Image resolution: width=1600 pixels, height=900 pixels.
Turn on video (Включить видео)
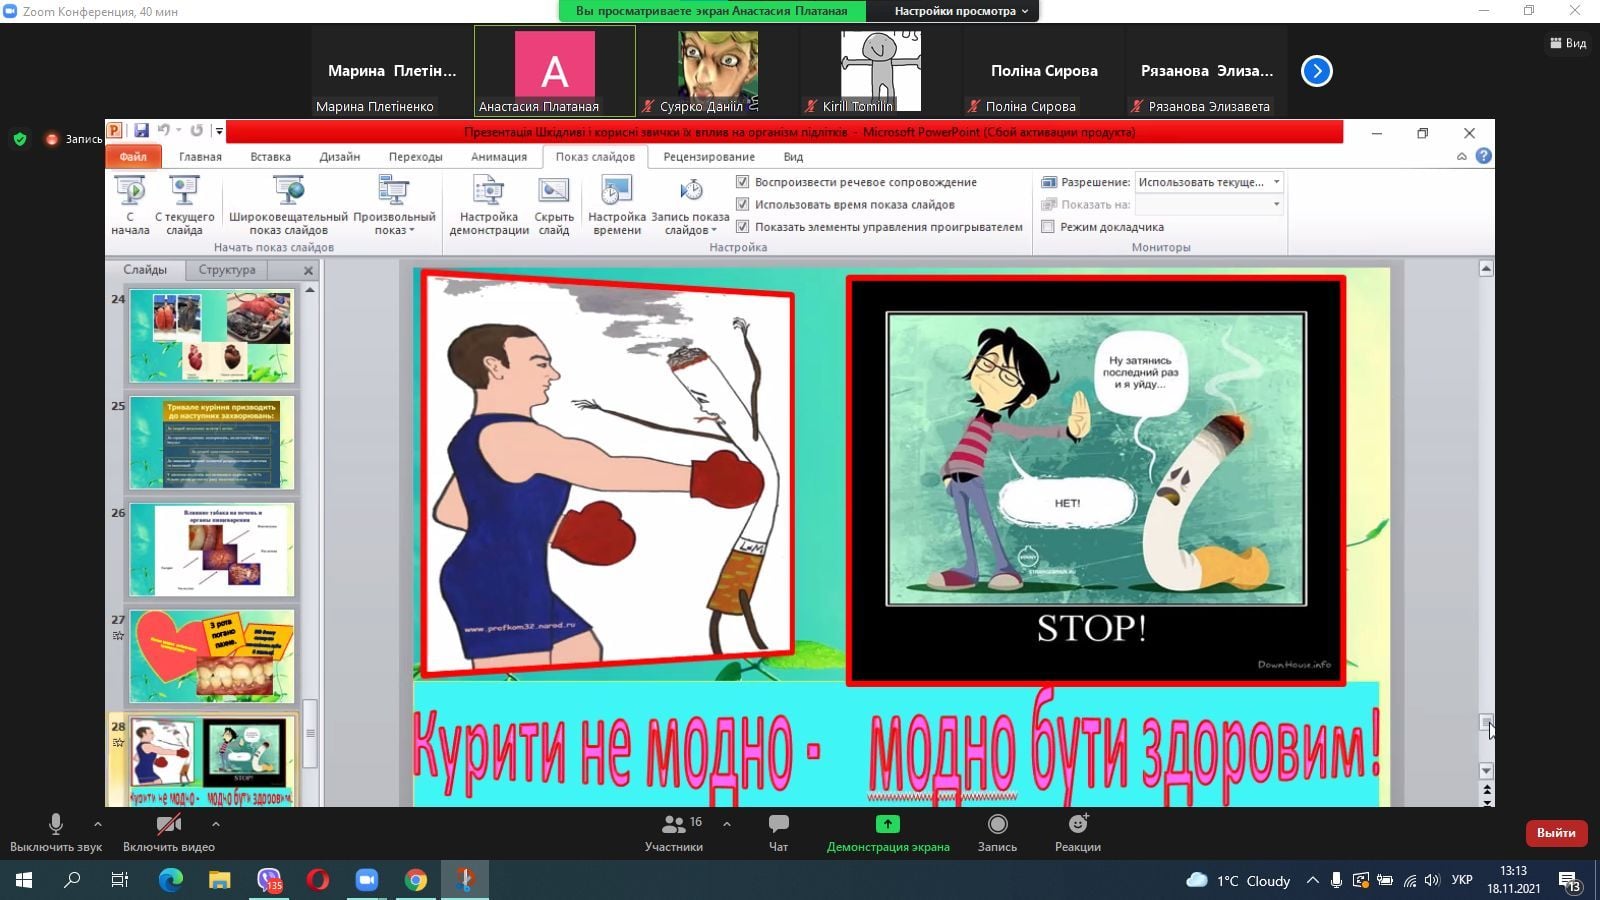(169, 832)
